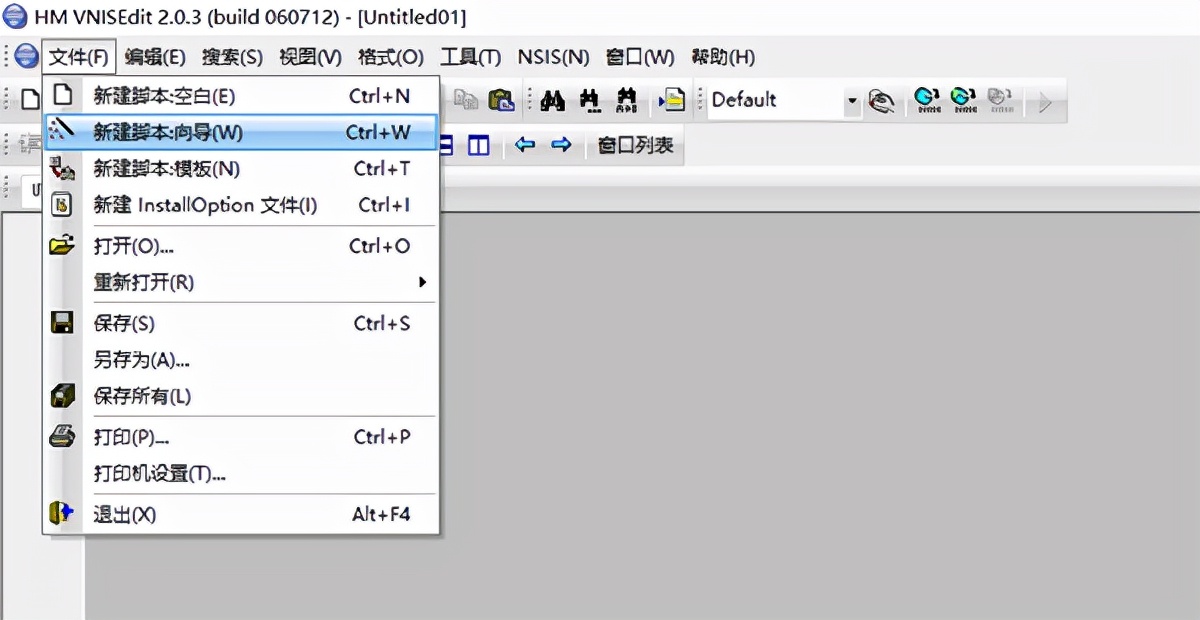Choose 退出(X) from the file menu
Screen dimensions: 1200x620
click(241, 514)
